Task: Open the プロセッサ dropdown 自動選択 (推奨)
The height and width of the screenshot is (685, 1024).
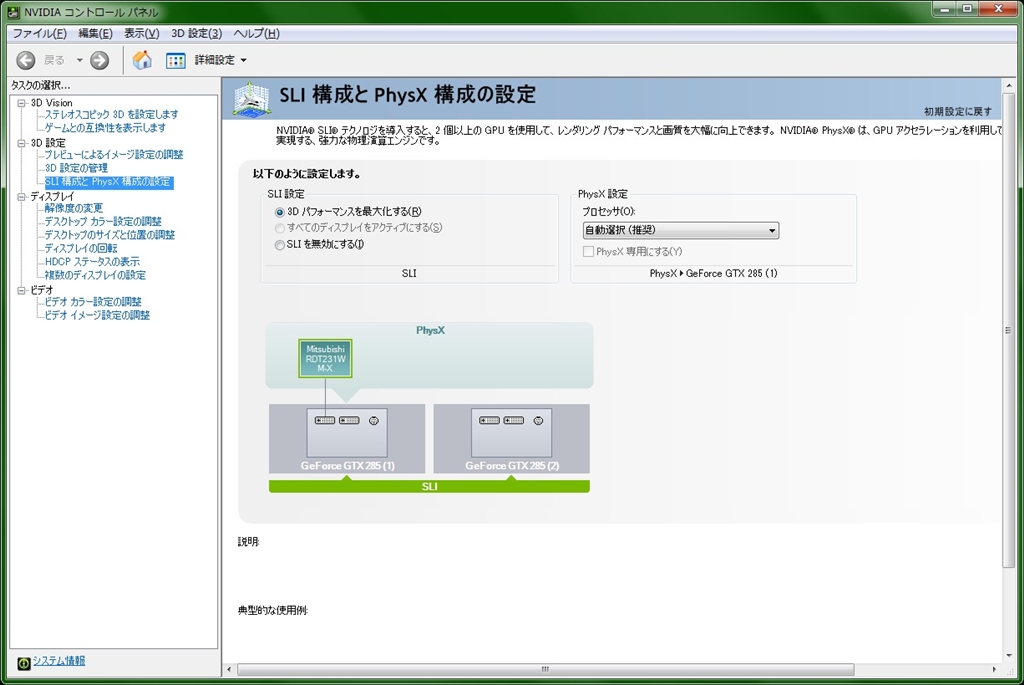Action: (680, 230)
